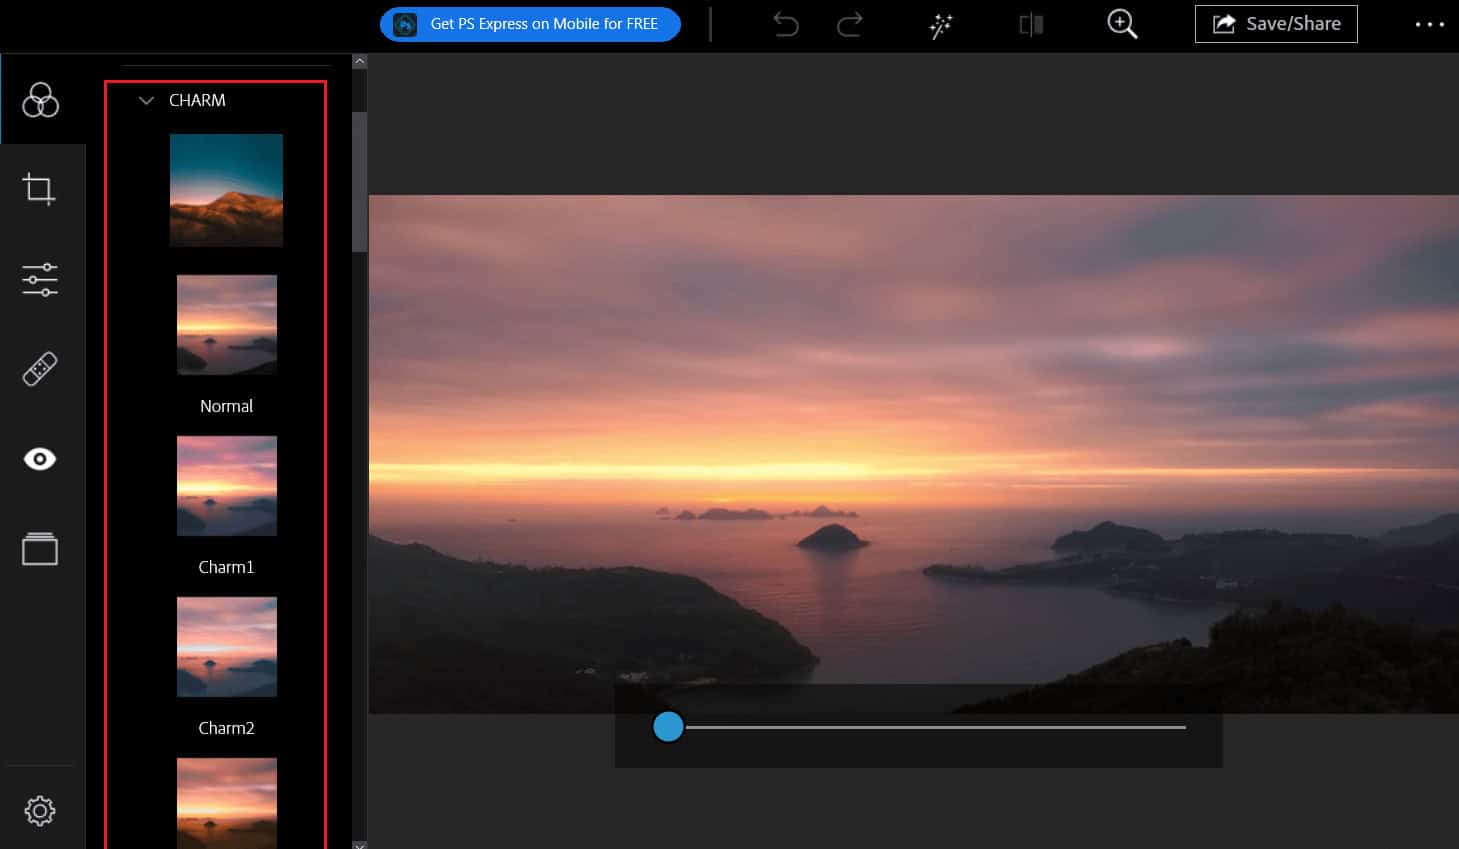This screenshot has height=849, width=1459.
Task: Select the Red Eye removal tool
Action: [x=40, y=459]
